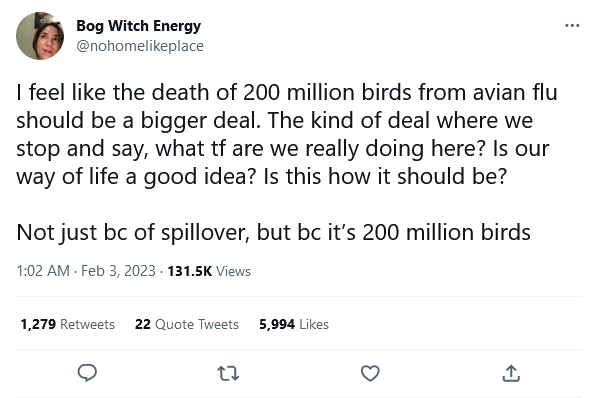Visit the @nohomelikeplace handle

(140, 46)
